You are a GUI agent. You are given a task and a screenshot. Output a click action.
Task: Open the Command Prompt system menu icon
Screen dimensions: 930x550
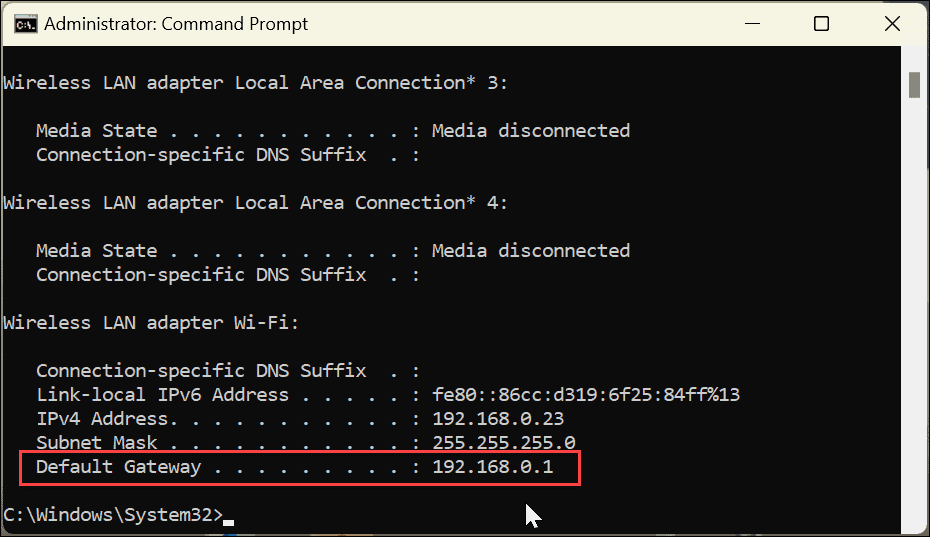(x=24, y=24)
